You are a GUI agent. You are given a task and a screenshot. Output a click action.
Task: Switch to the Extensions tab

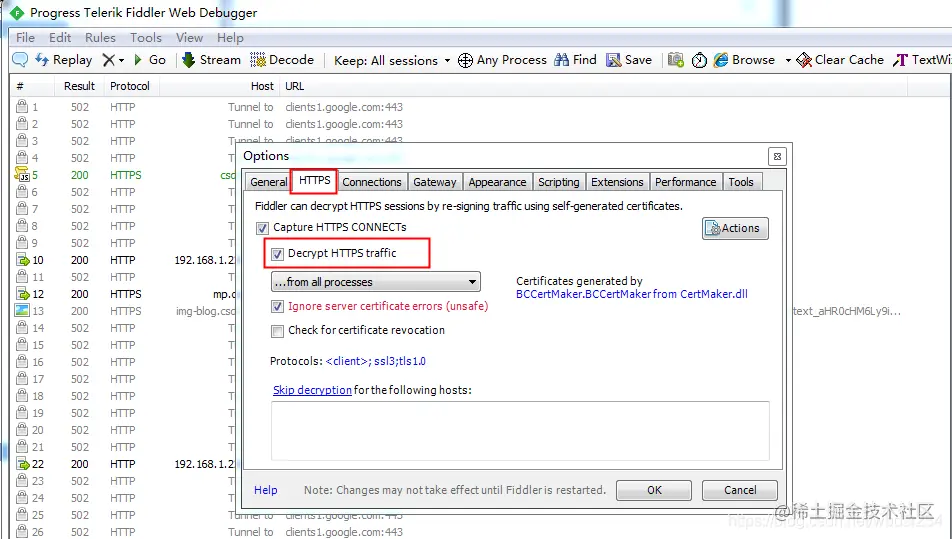617,182
